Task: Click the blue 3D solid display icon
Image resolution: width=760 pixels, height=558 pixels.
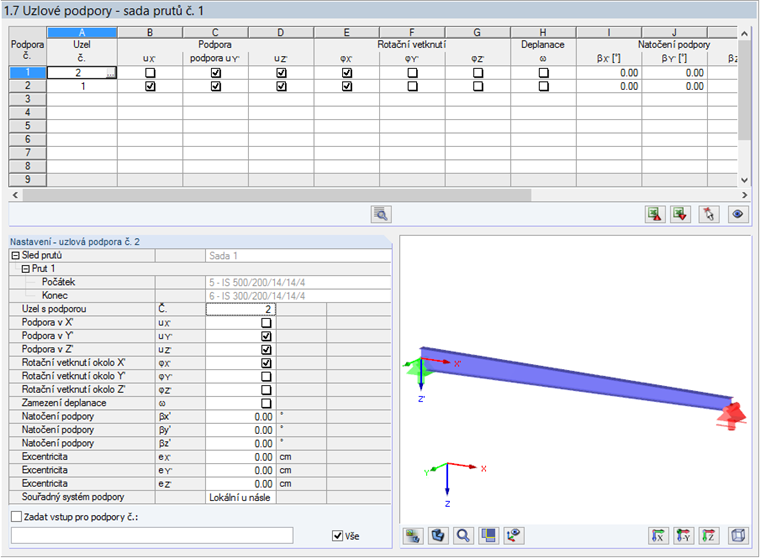Action: tap(438, 536)
